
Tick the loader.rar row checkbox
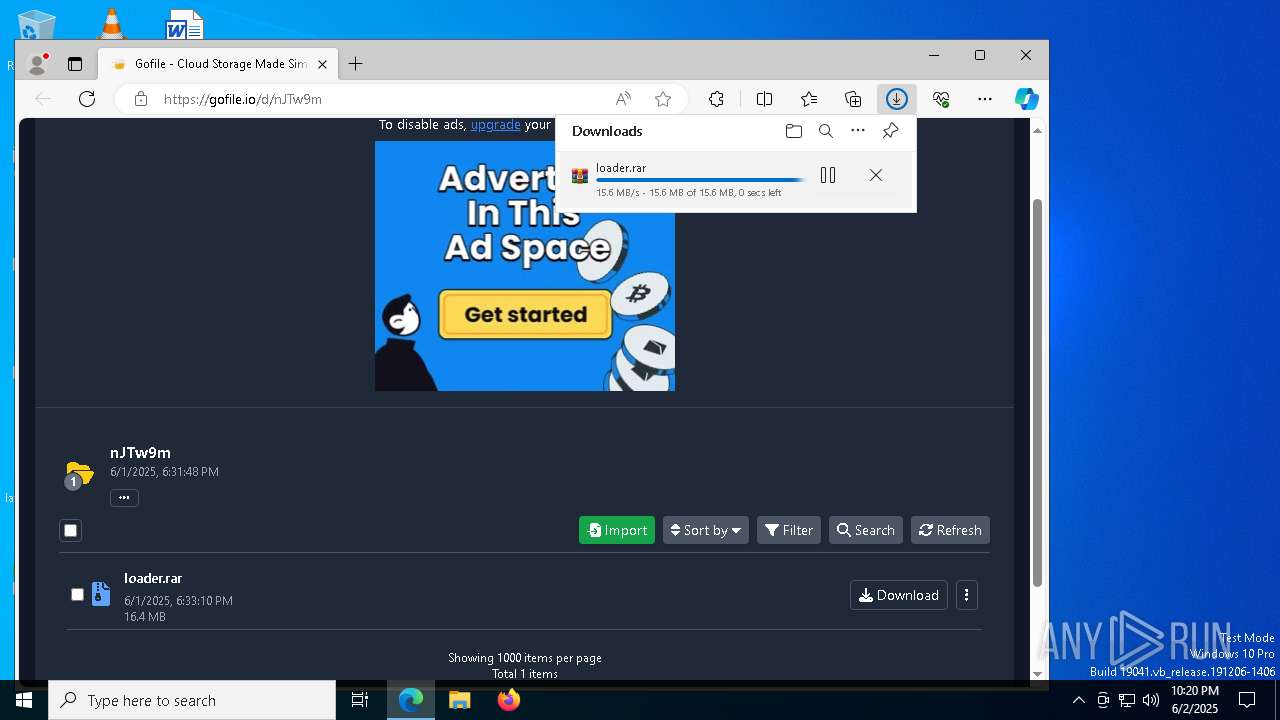tap(77, 594)
